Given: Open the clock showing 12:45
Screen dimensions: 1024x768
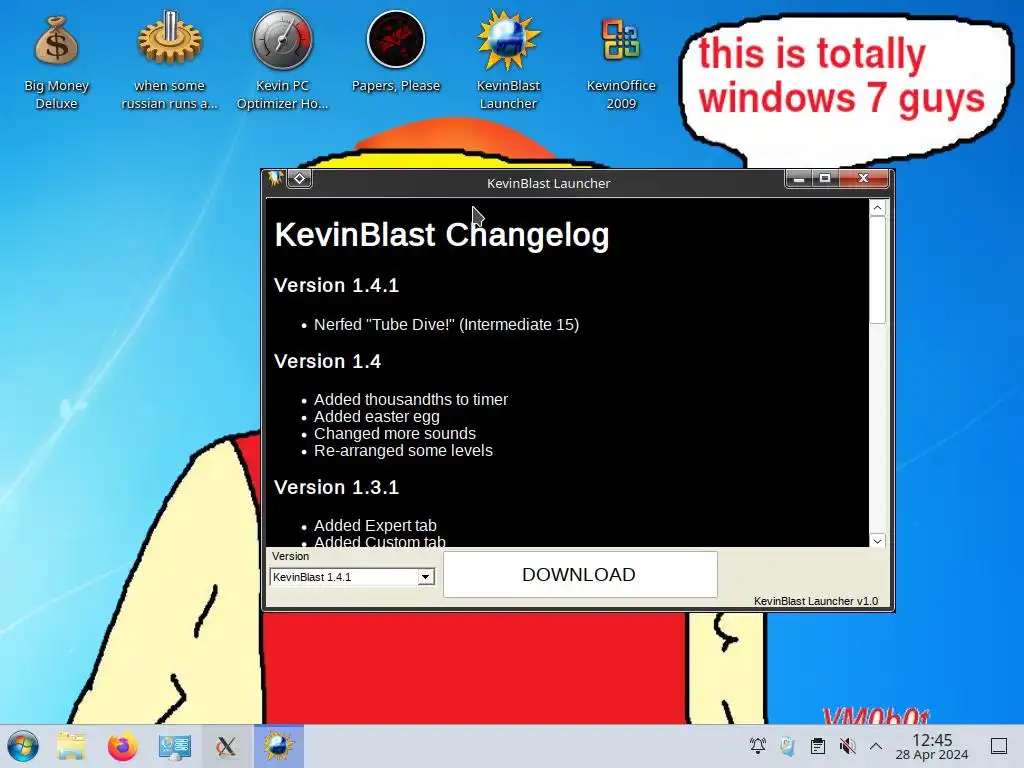Looking at the screenshot, I should pyautogui.click(x=932, y=746).
